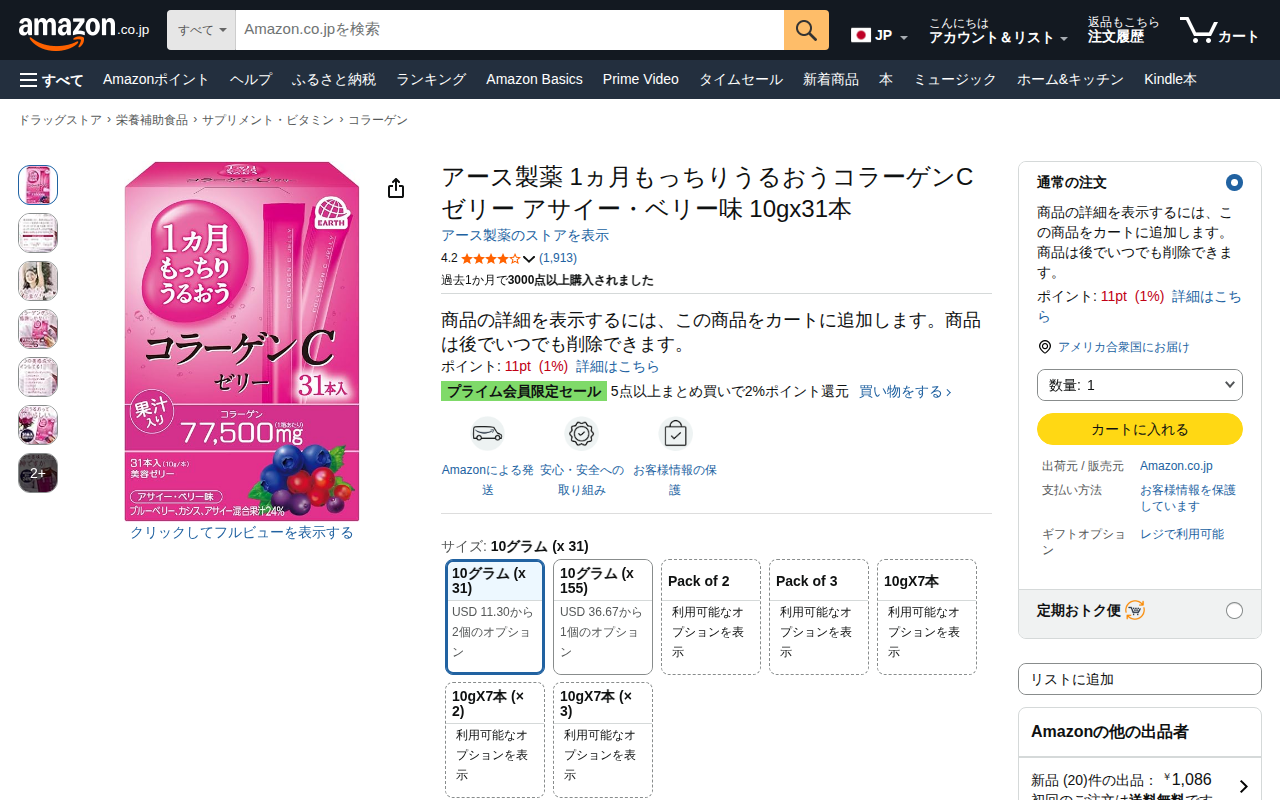
Task: Expand the すべて search category dropdown
Action: [202, 30]
